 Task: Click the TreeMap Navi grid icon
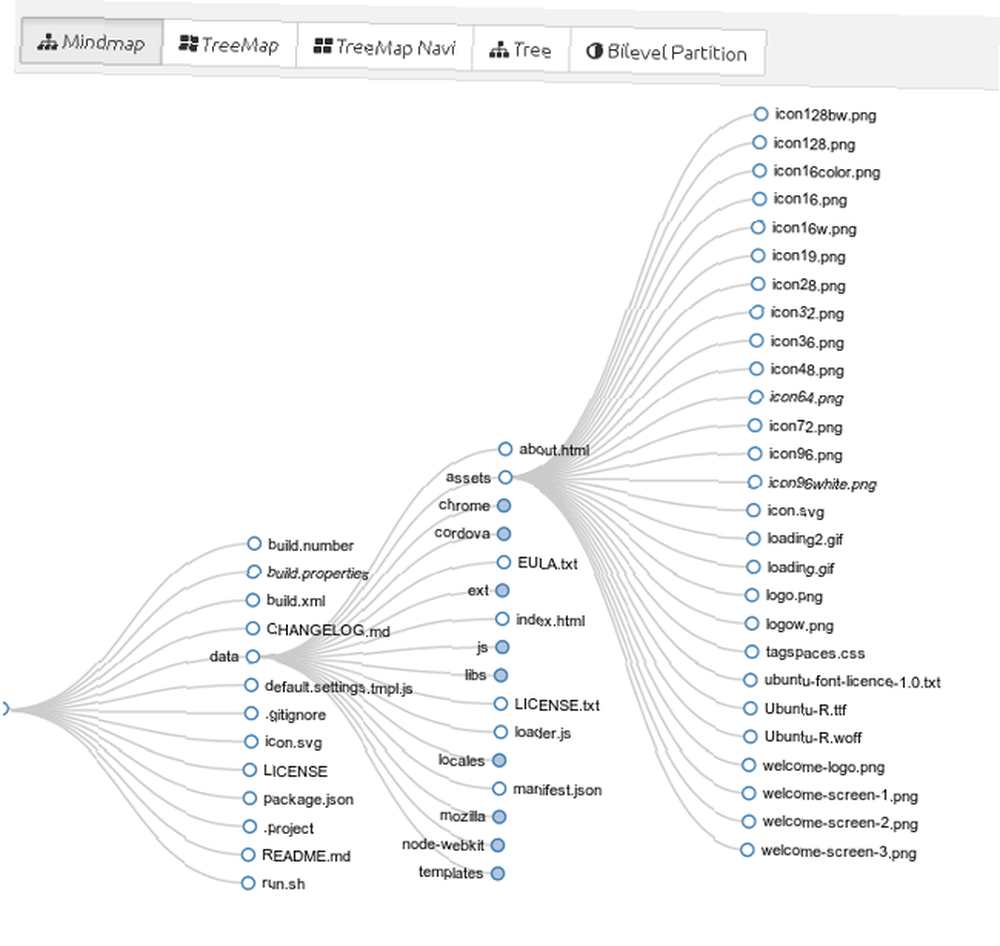(323, 46)
